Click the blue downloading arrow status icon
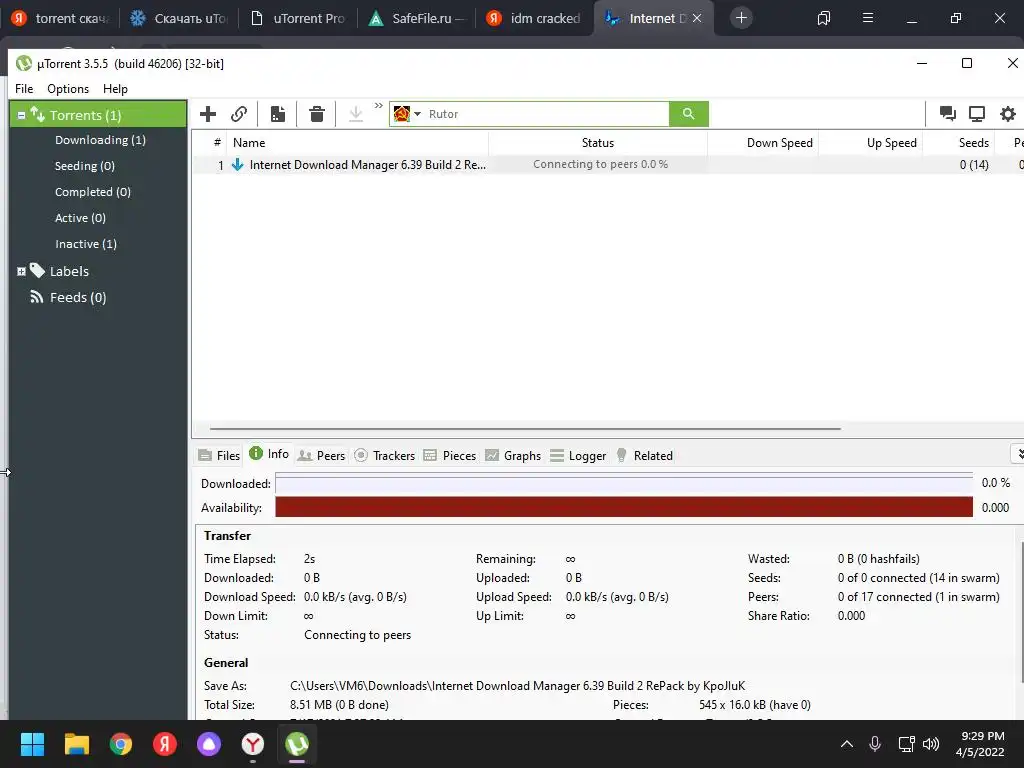The image size is (1024, 768). tap(238, 165)
